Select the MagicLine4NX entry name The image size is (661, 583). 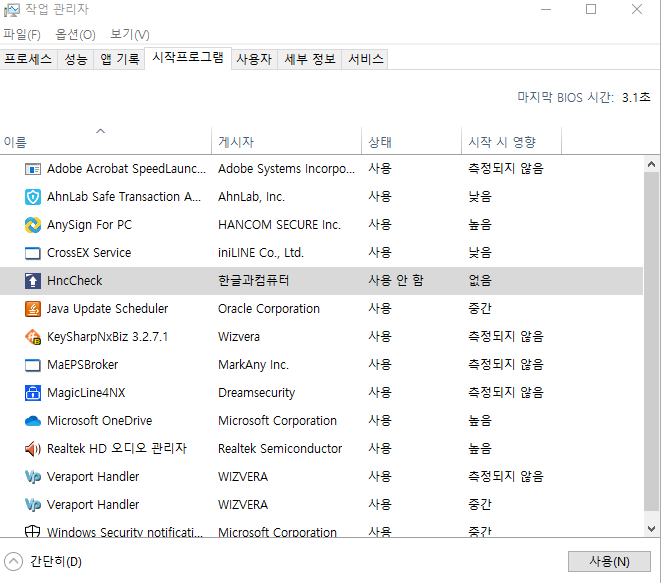click(x=86, y=393)
